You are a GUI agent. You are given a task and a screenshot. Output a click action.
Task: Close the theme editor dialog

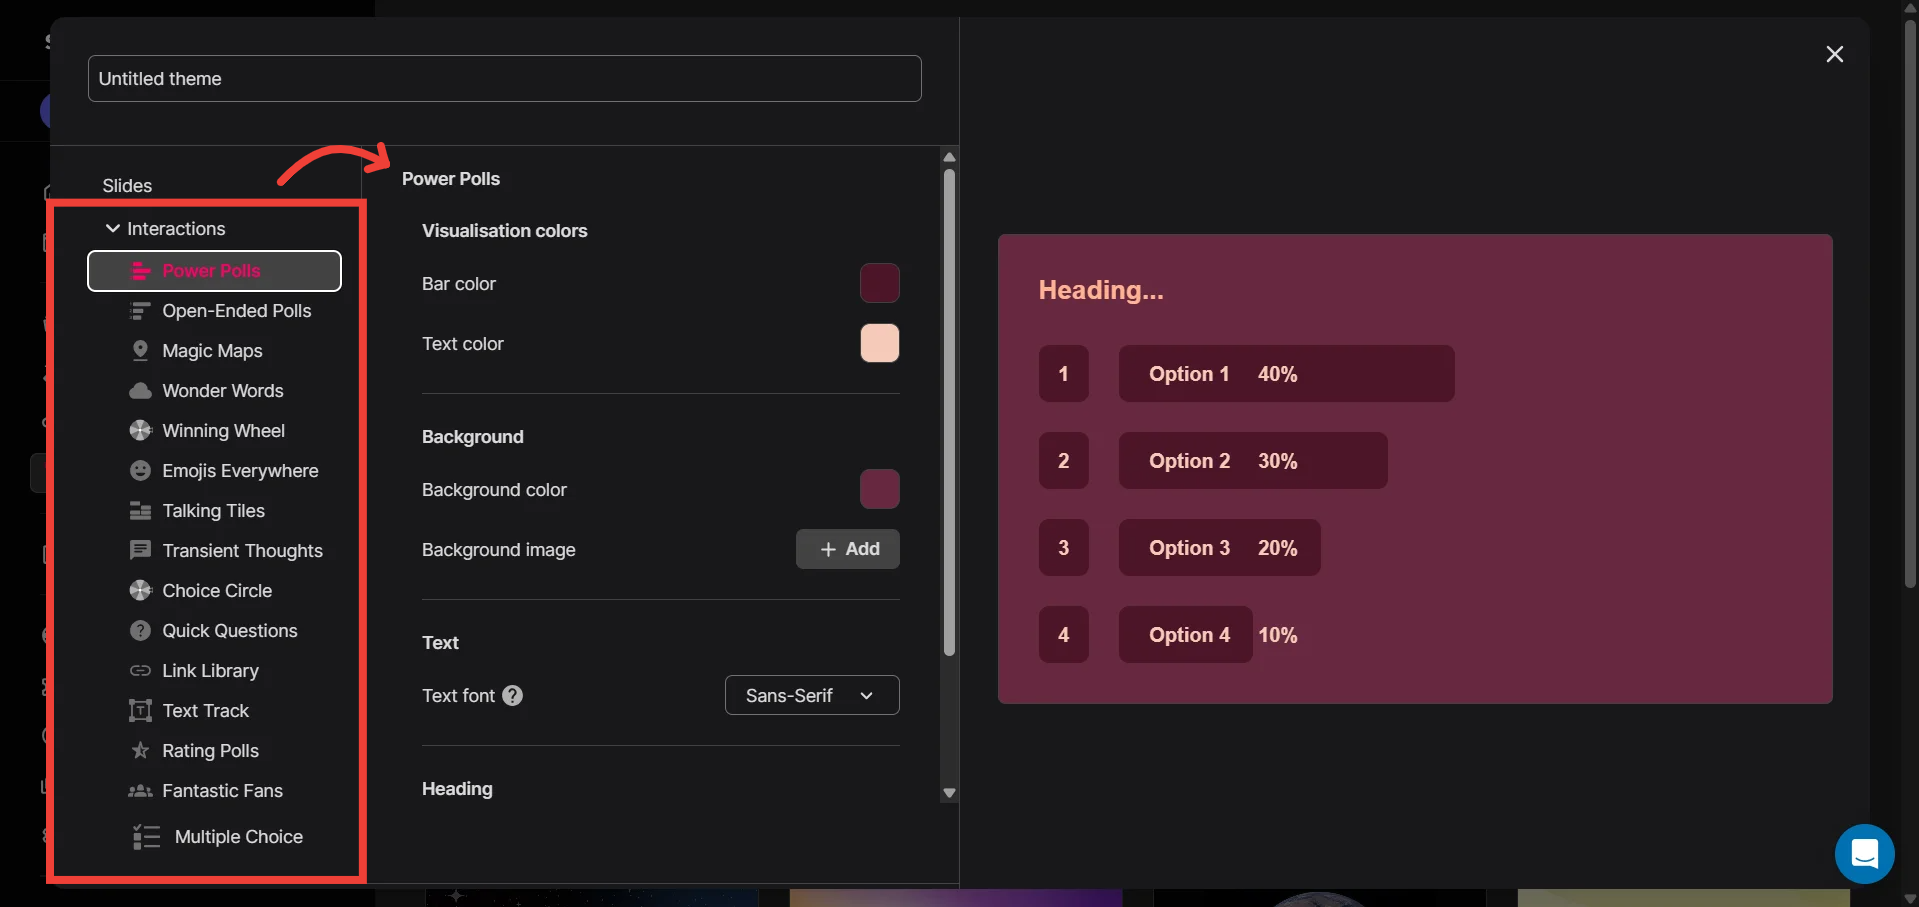click(x=1834, y=54)
